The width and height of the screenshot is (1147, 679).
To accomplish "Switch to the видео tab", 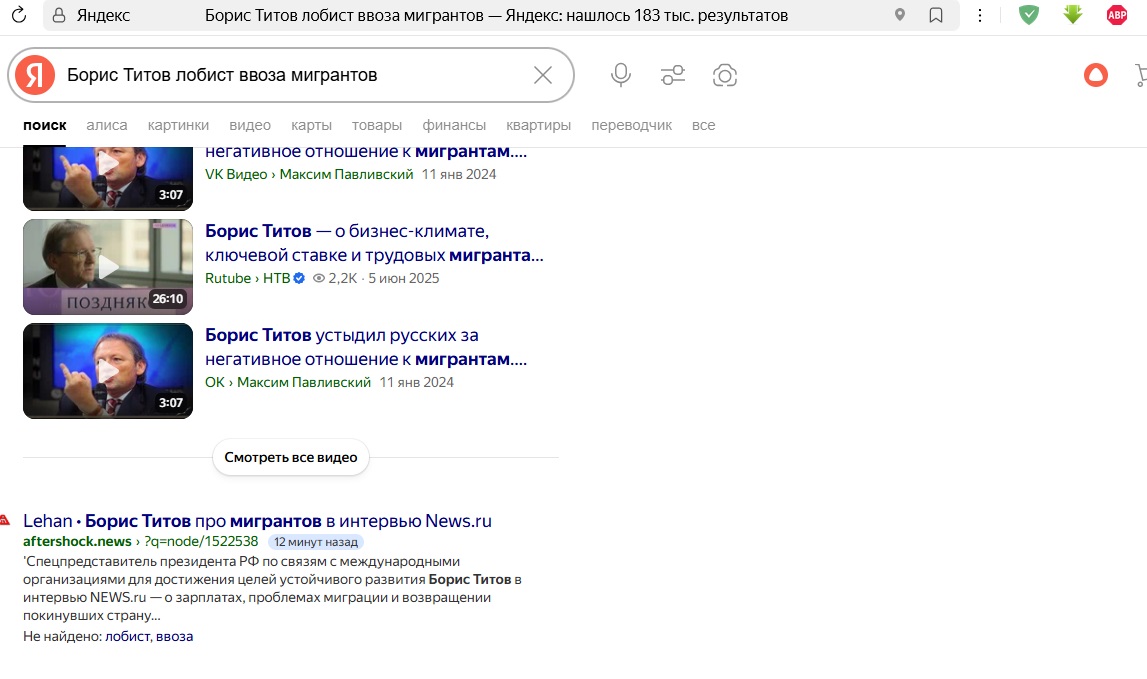I will point(250,125).
